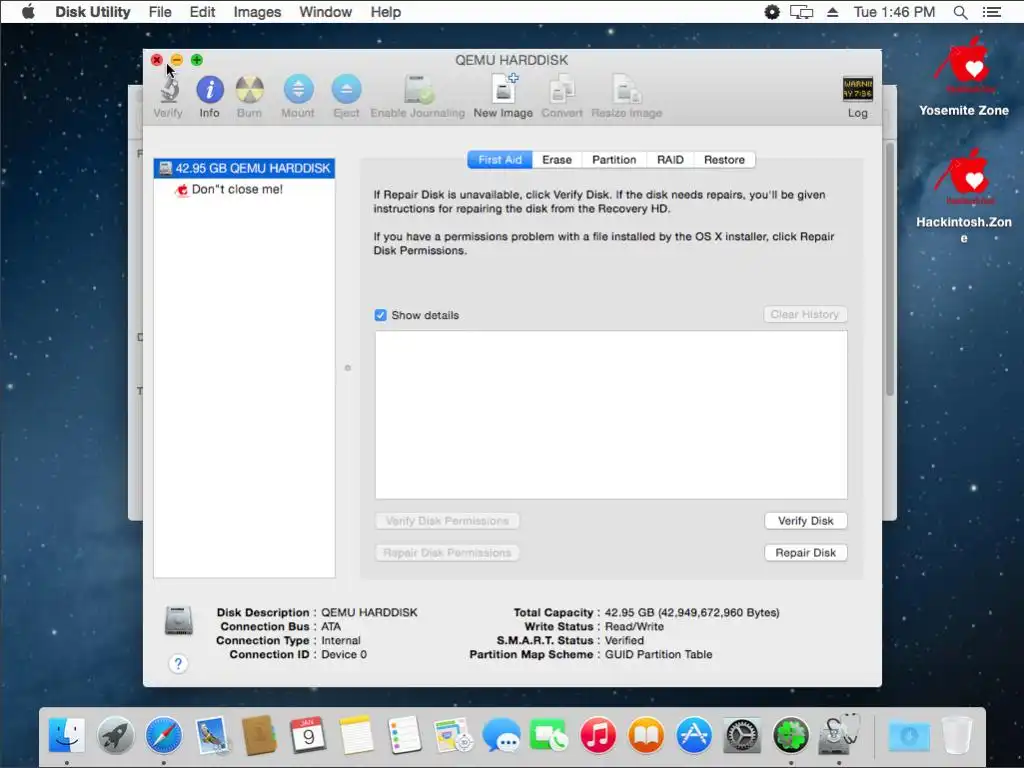Click the sidebar split divider handle
The width and height of the screenshot is (1024, 768).
tap(347, 368)
